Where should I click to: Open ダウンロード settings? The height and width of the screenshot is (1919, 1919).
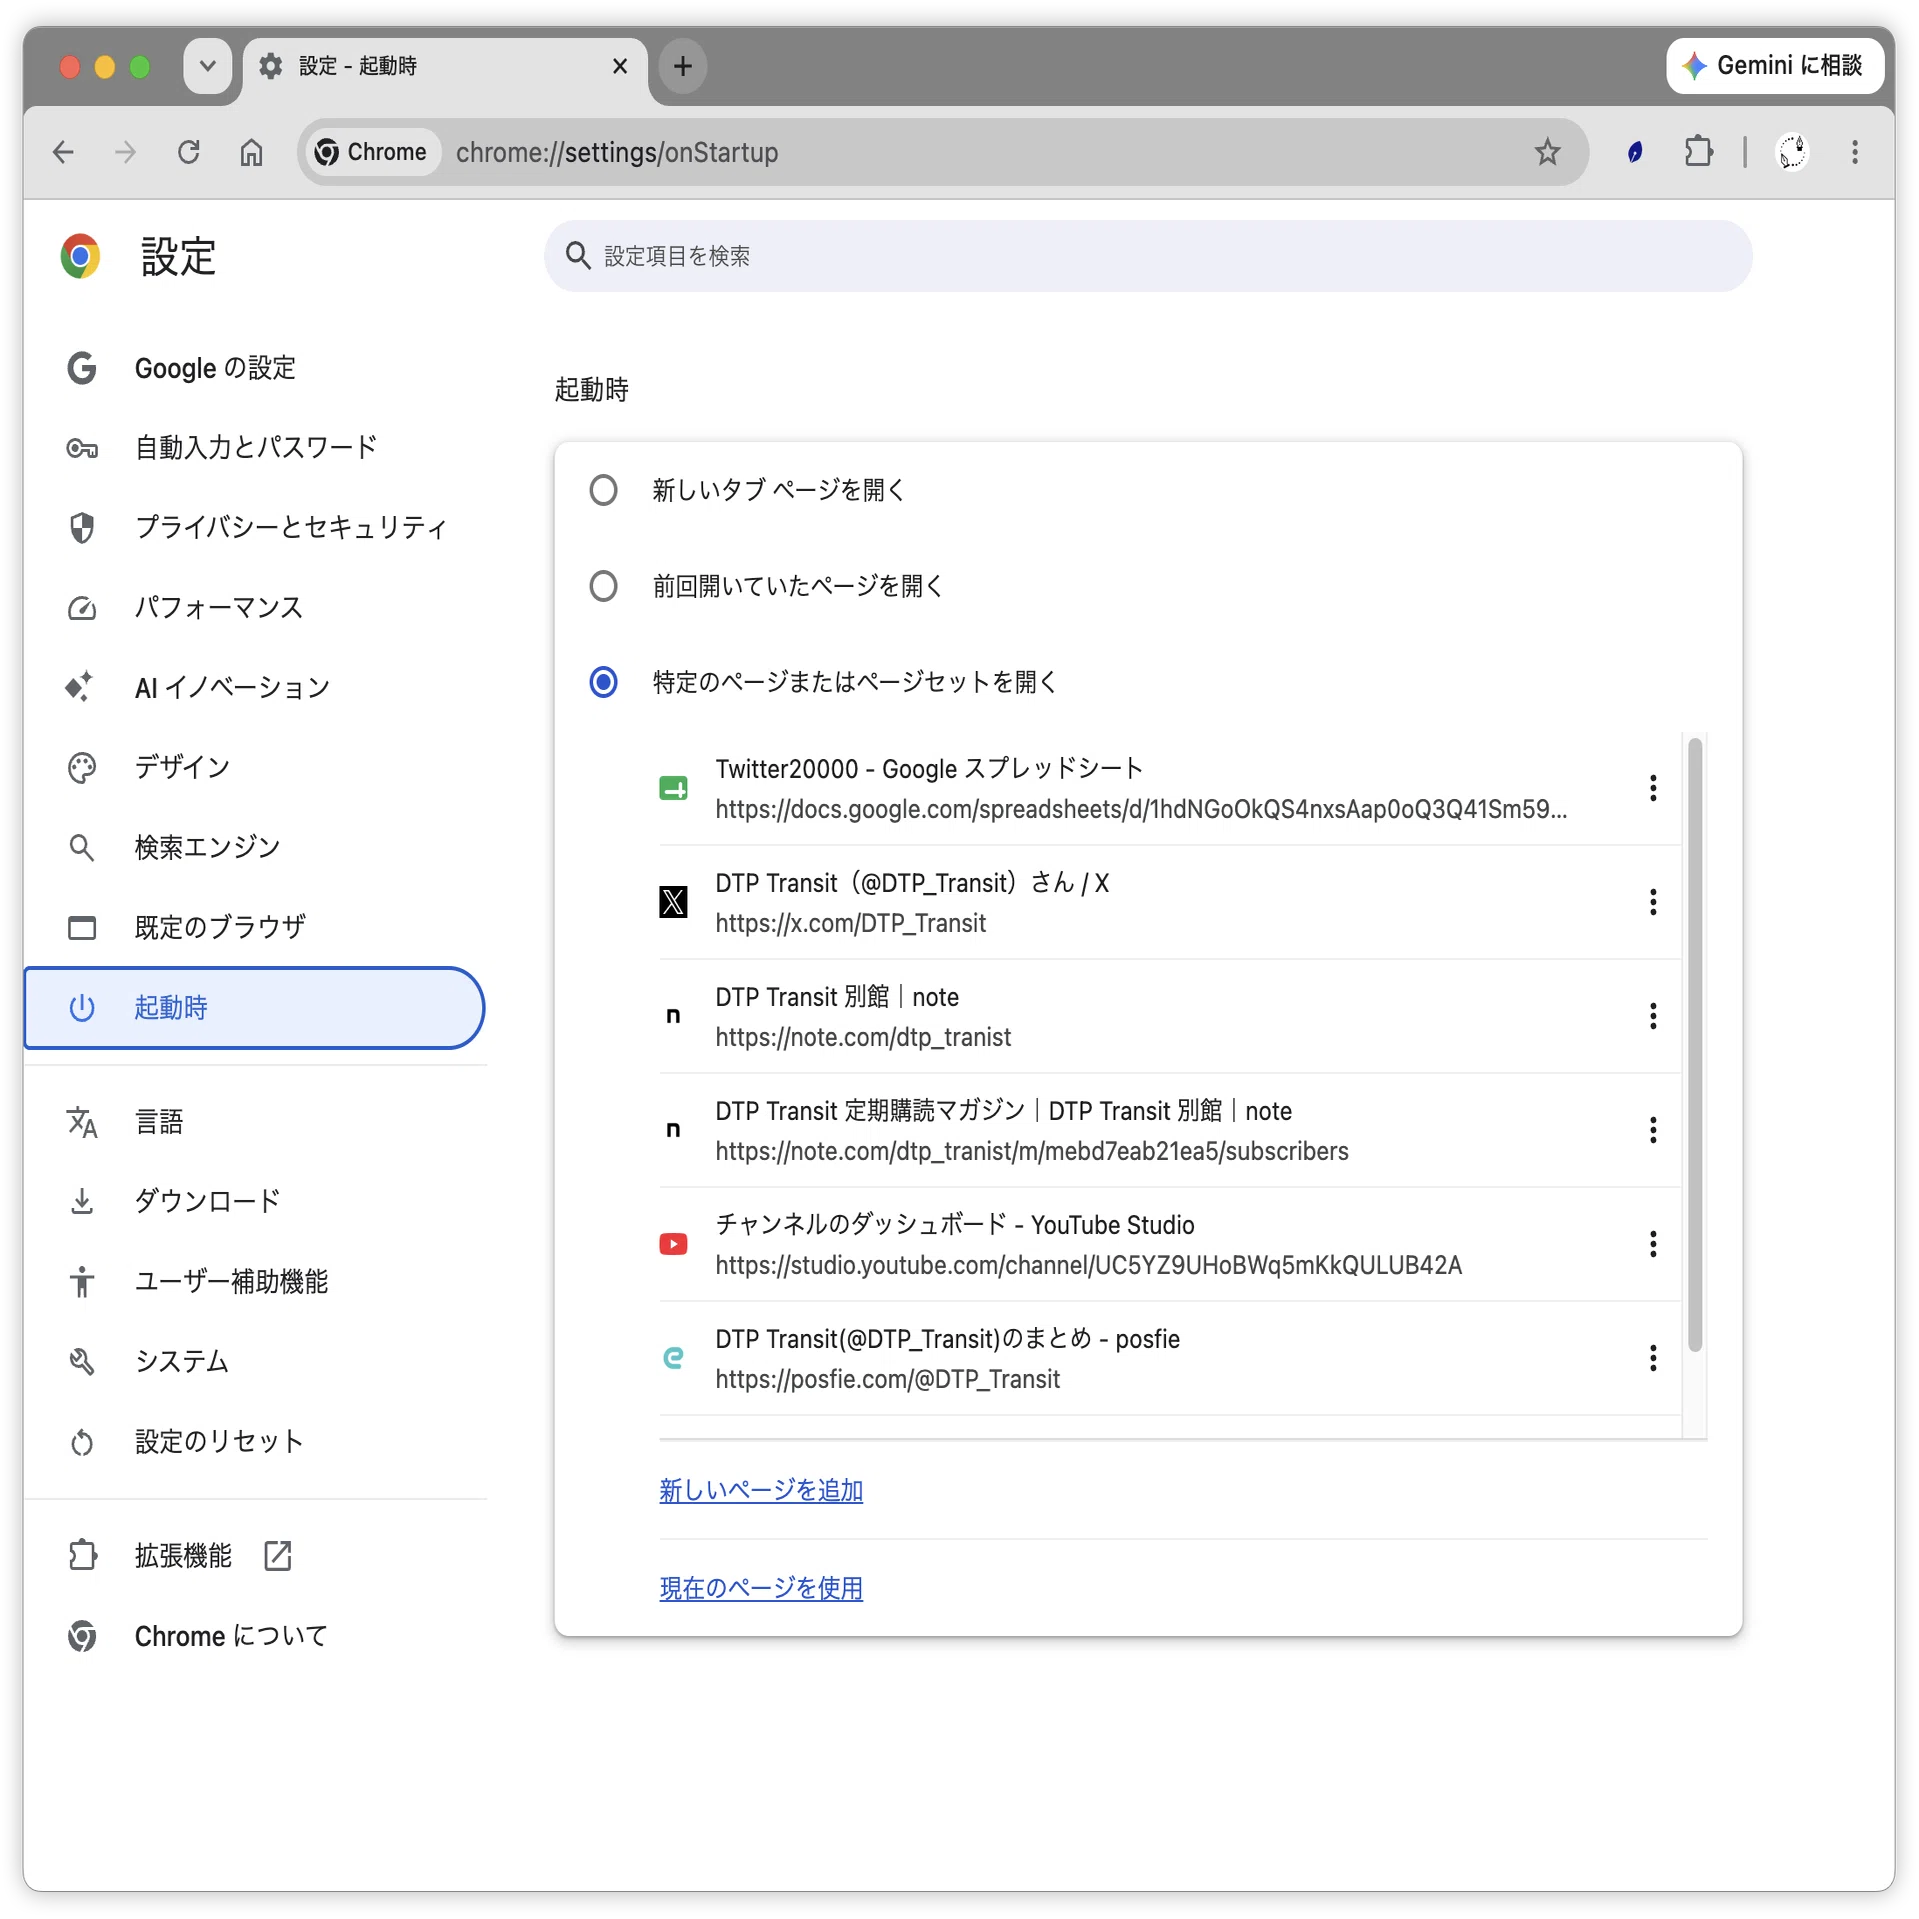(x=255, y=1201)
